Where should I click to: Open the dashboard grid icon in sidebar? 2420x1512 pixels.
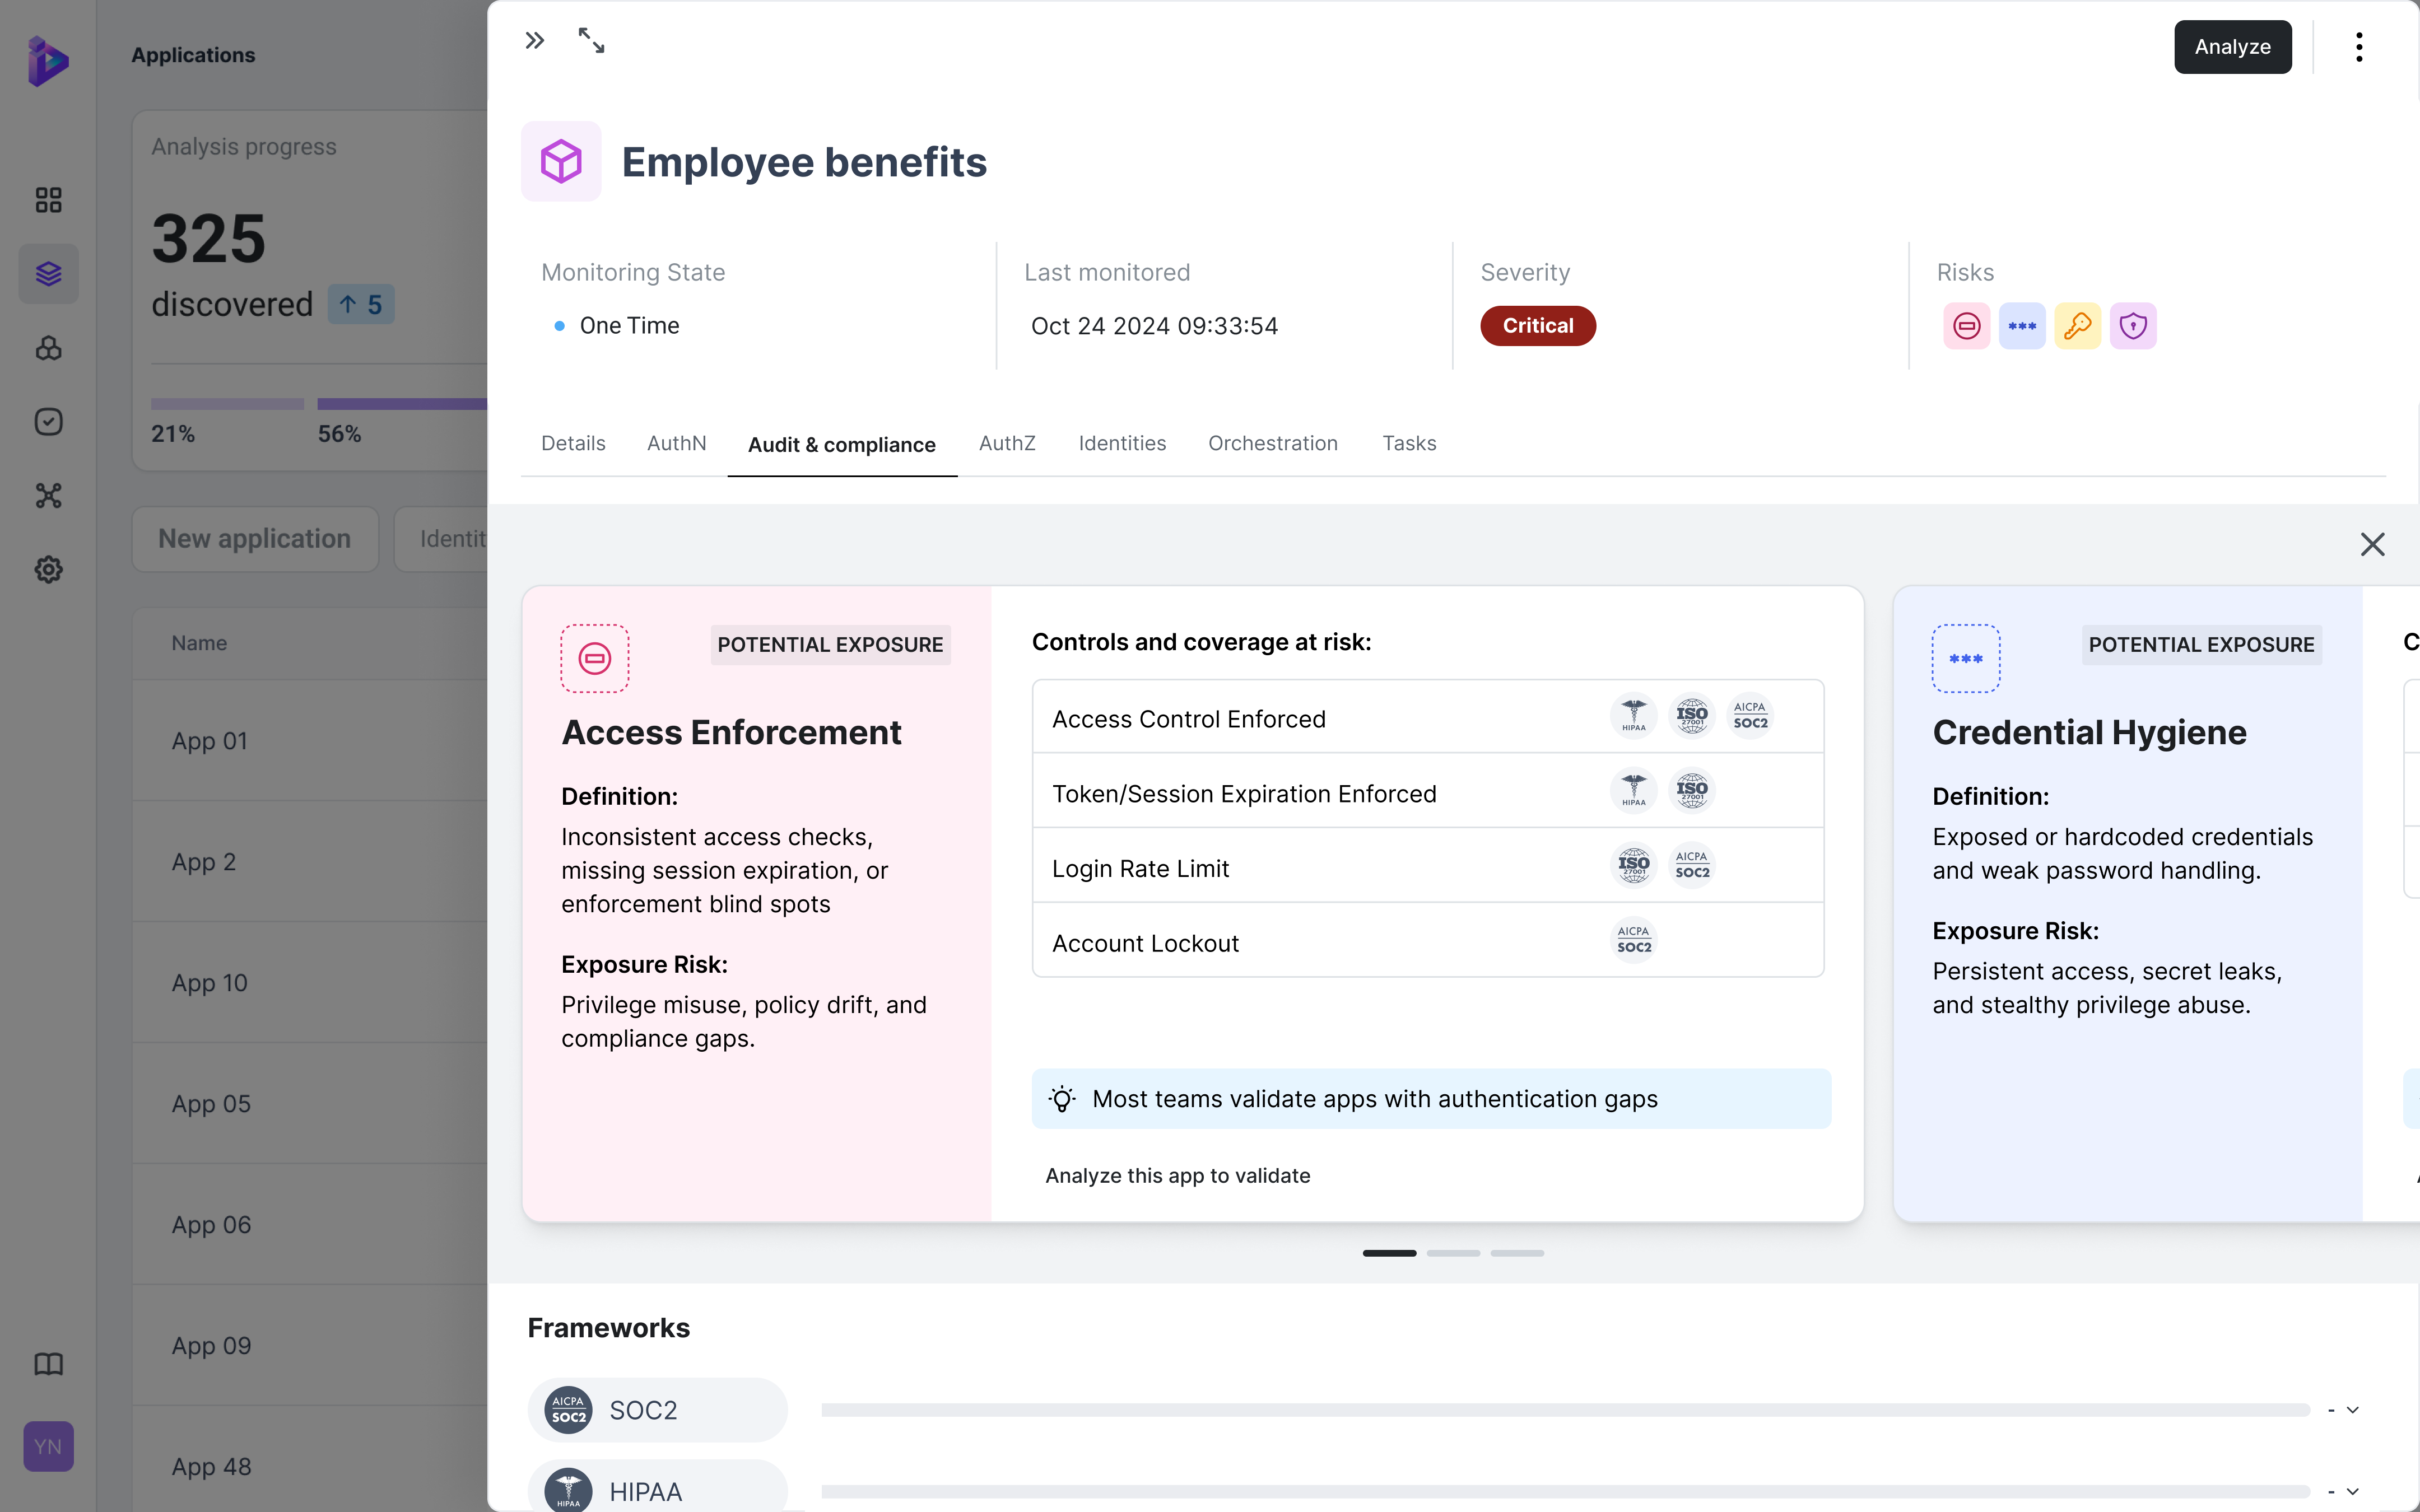point(48,200)
